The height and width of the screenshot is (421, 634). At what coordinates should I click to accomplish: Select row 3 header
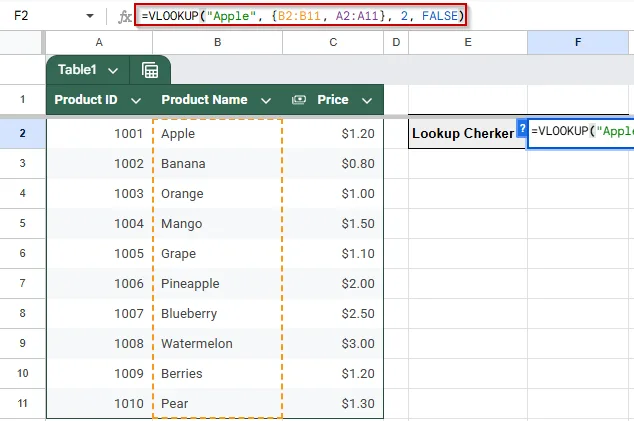click(23, 163)
